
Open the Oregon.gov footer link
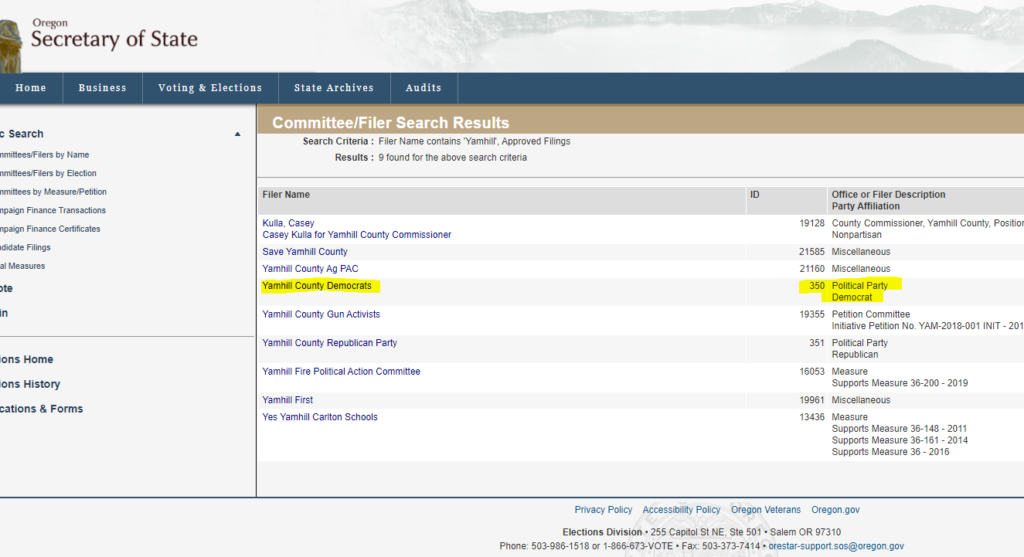click(x=835, y=510)
